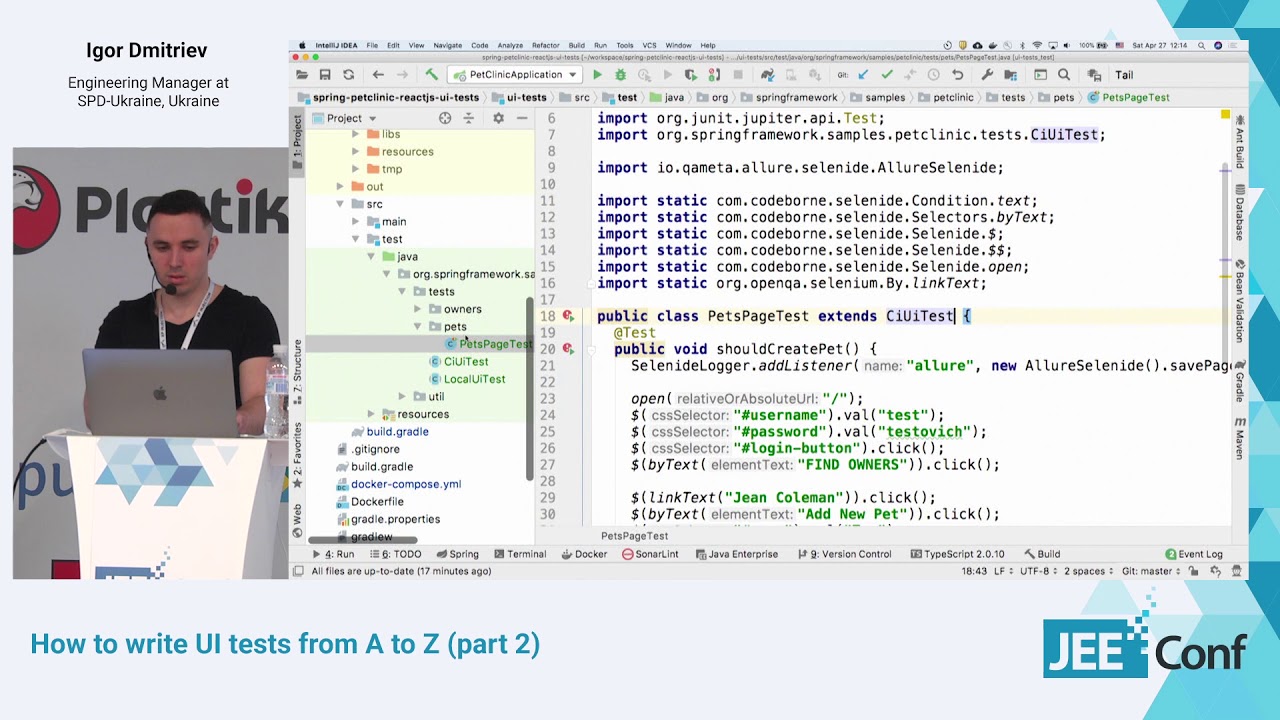Revert changes with the undo arrow icon
1280x720 pixels.
click(x=957, y=75)
